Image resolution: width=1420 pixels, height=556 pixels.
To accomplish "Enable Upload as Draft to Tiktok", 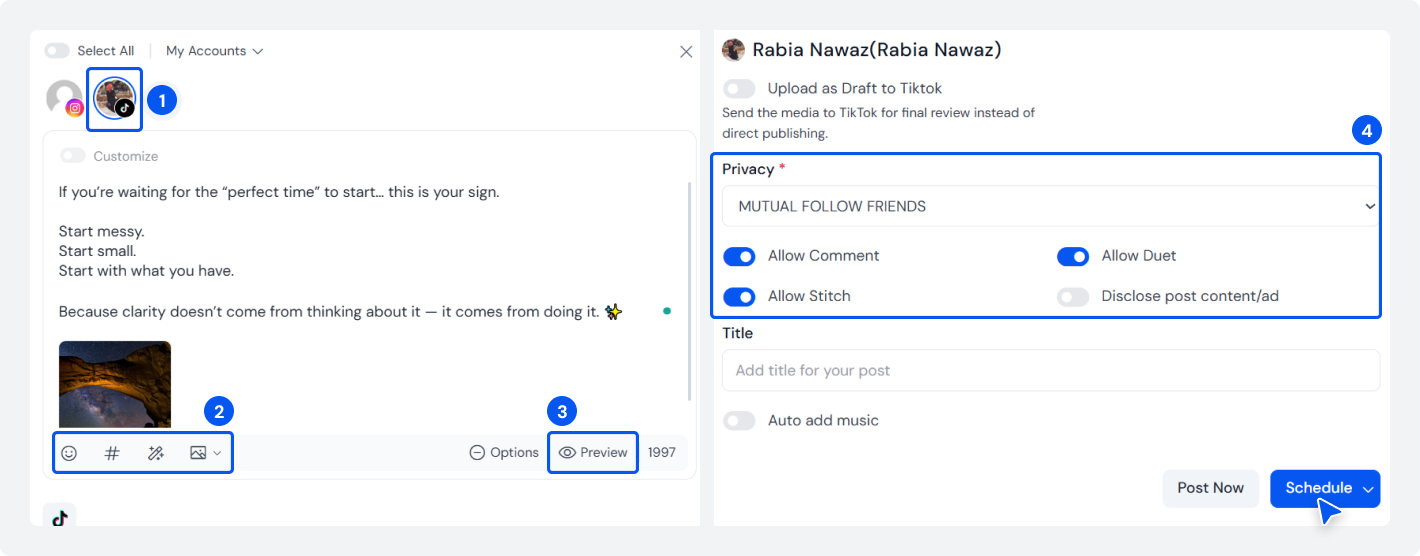I will tap(739, 88).
